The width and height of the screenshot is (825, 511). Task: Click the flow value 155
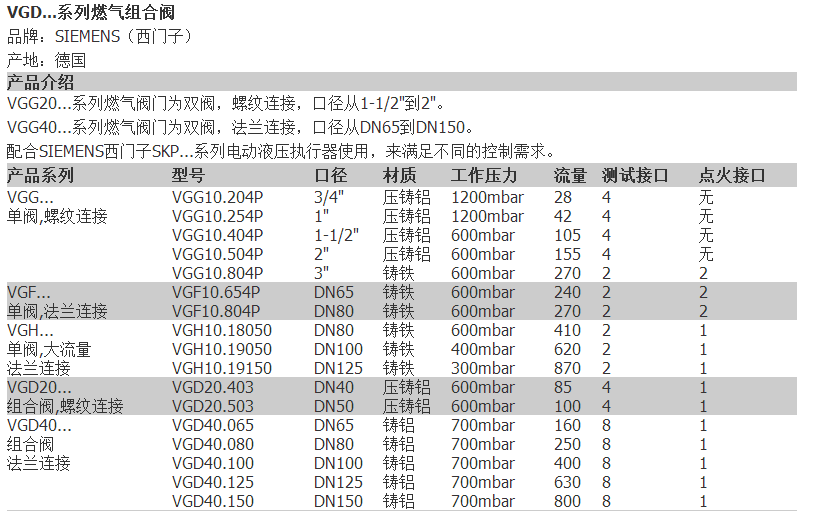click(x=567, y=254)
